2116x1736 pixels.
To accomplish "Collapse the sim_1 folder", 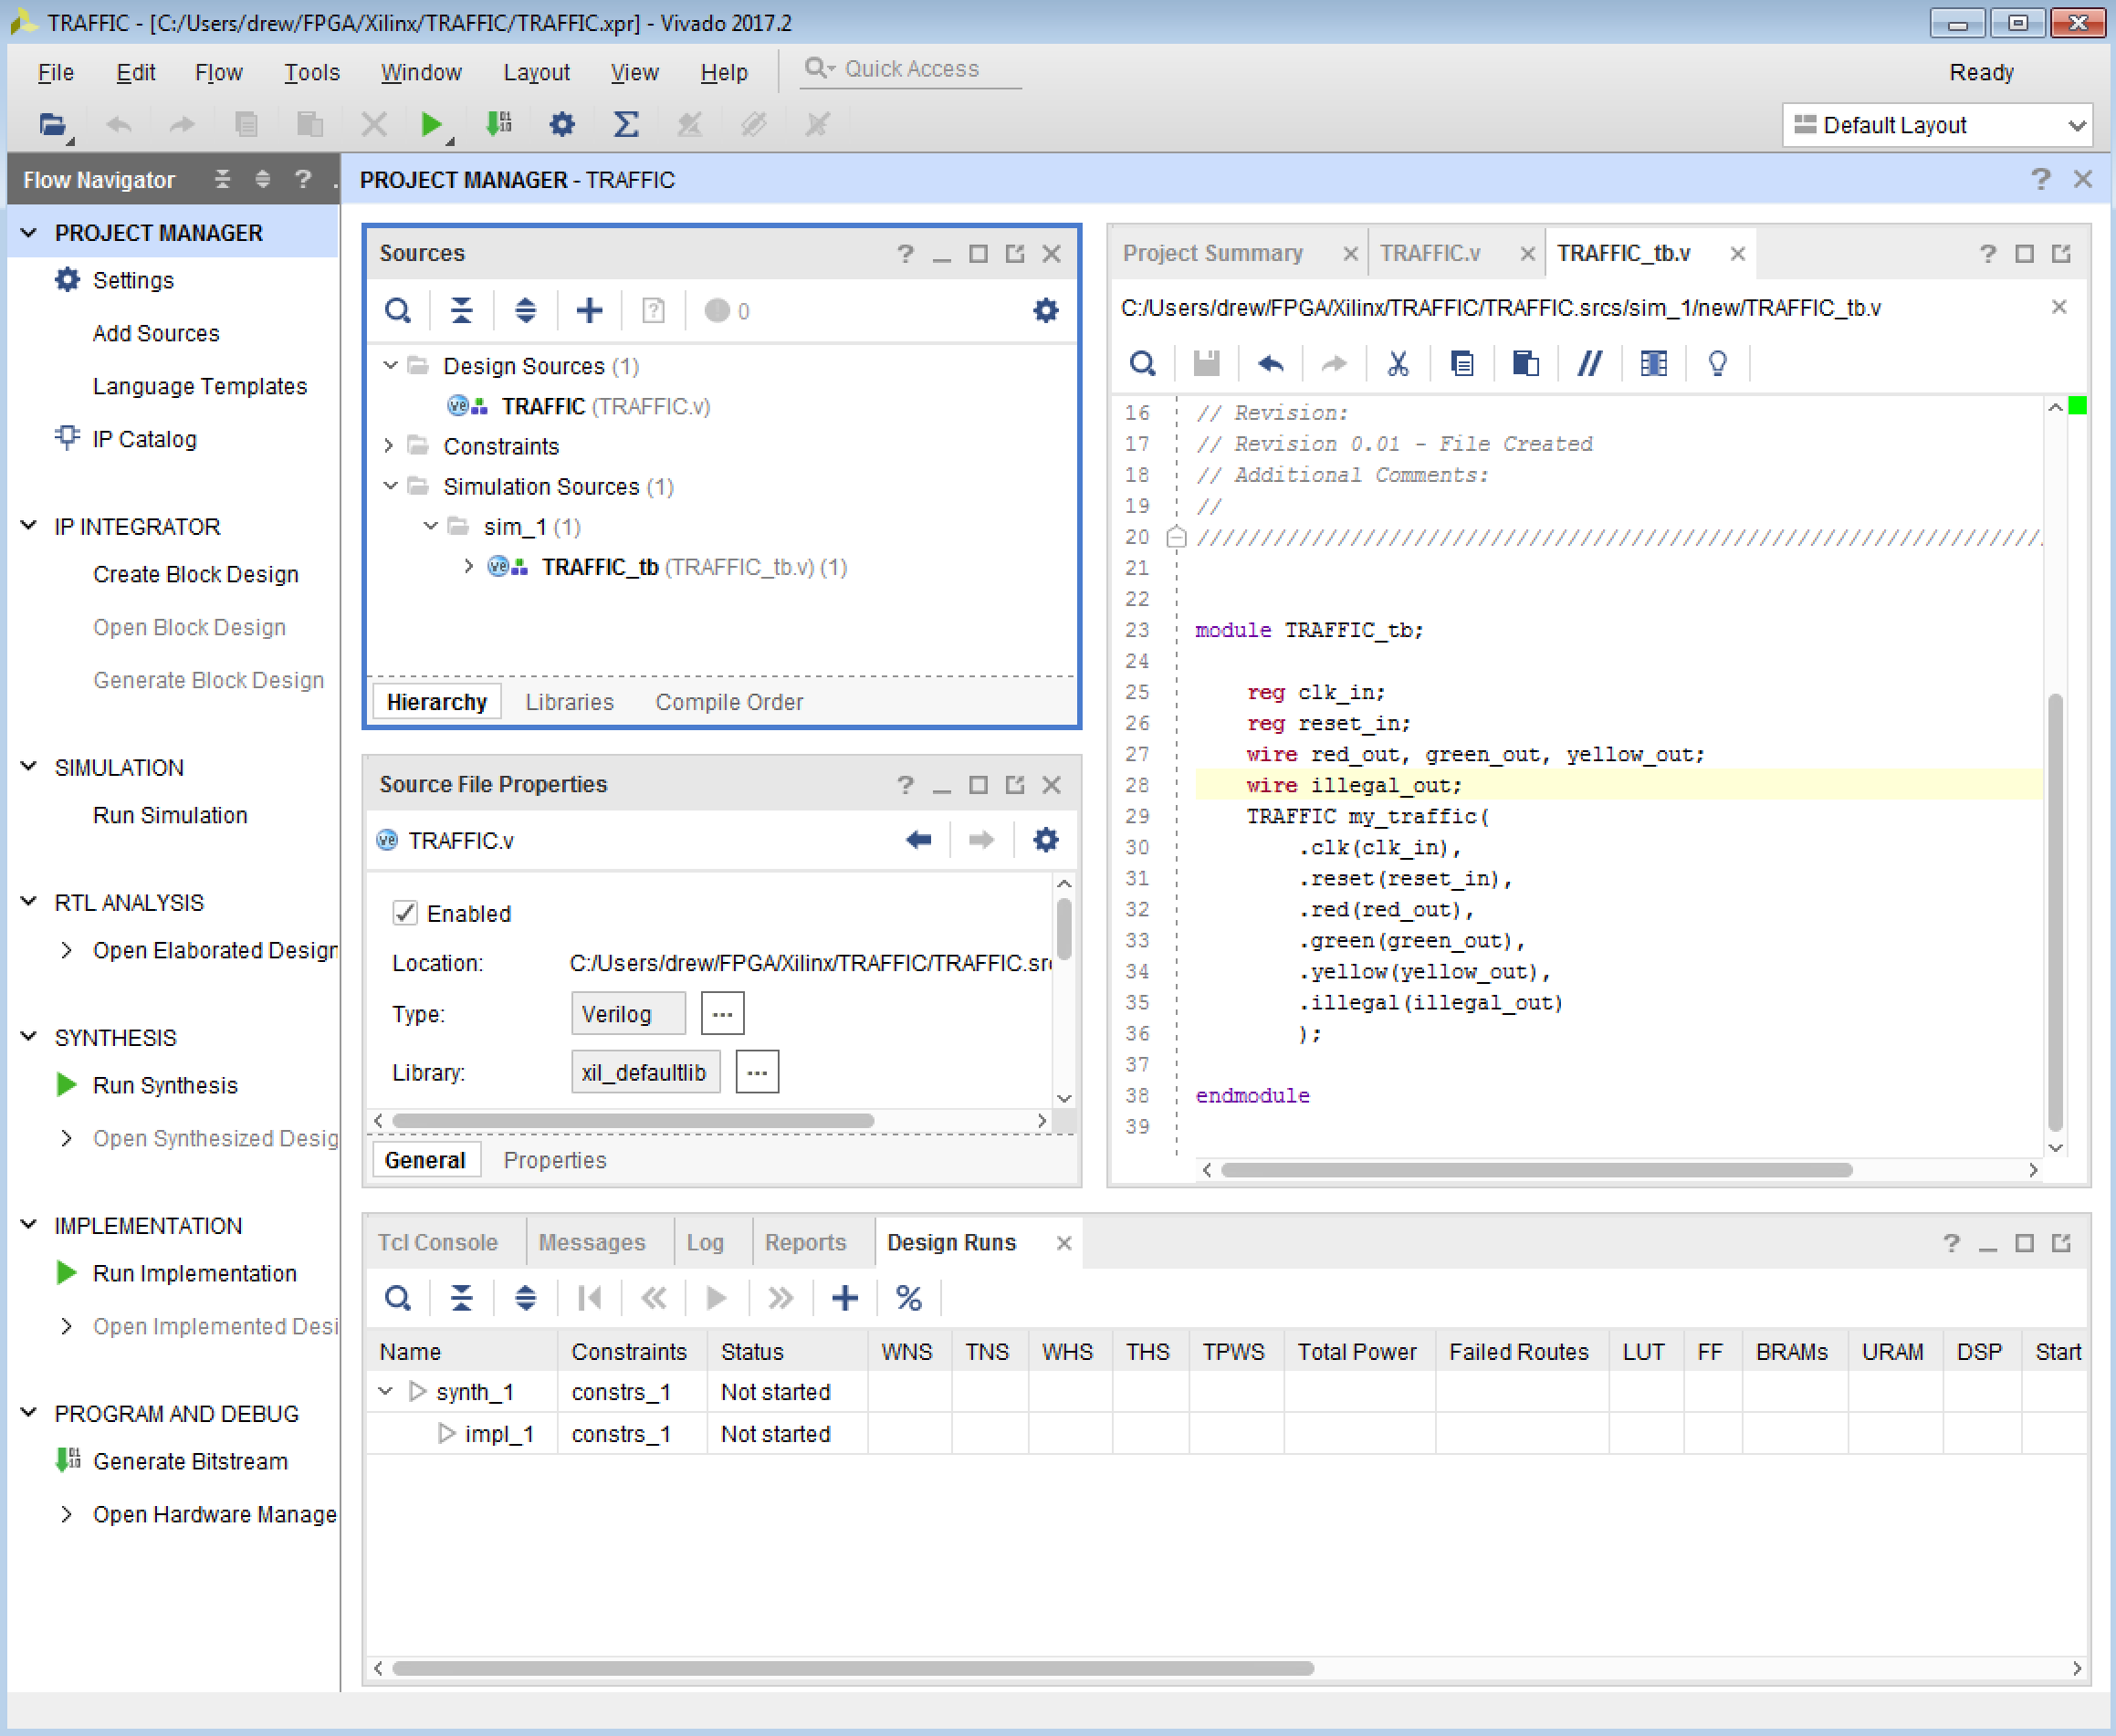I will [431, 526].
